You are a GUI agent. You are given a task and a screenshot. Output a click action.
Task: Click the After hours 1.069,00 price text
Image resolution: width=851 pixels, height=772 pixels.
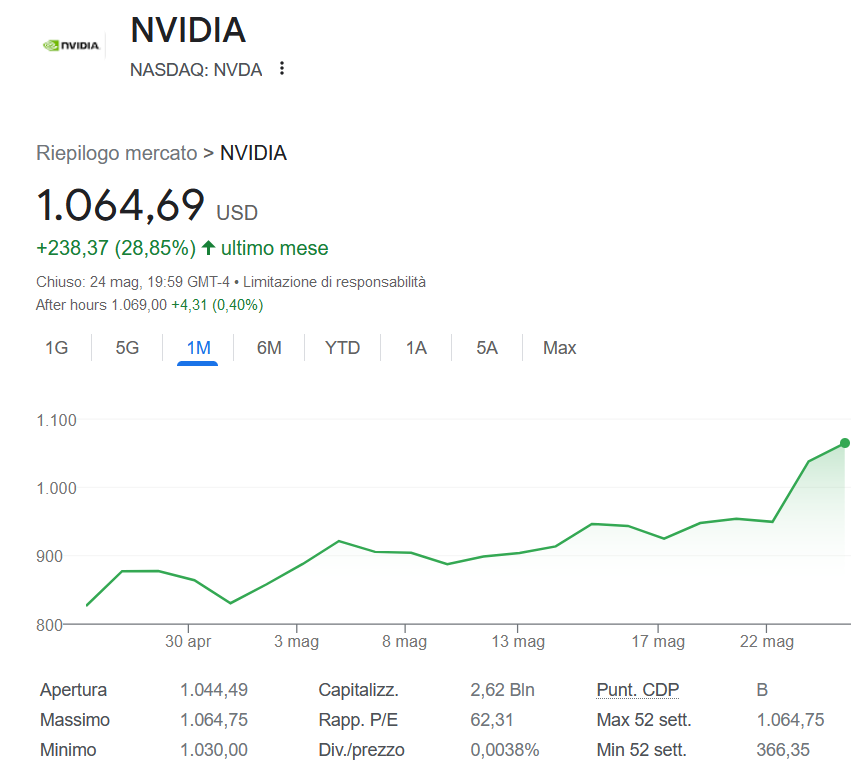[101, 304]
